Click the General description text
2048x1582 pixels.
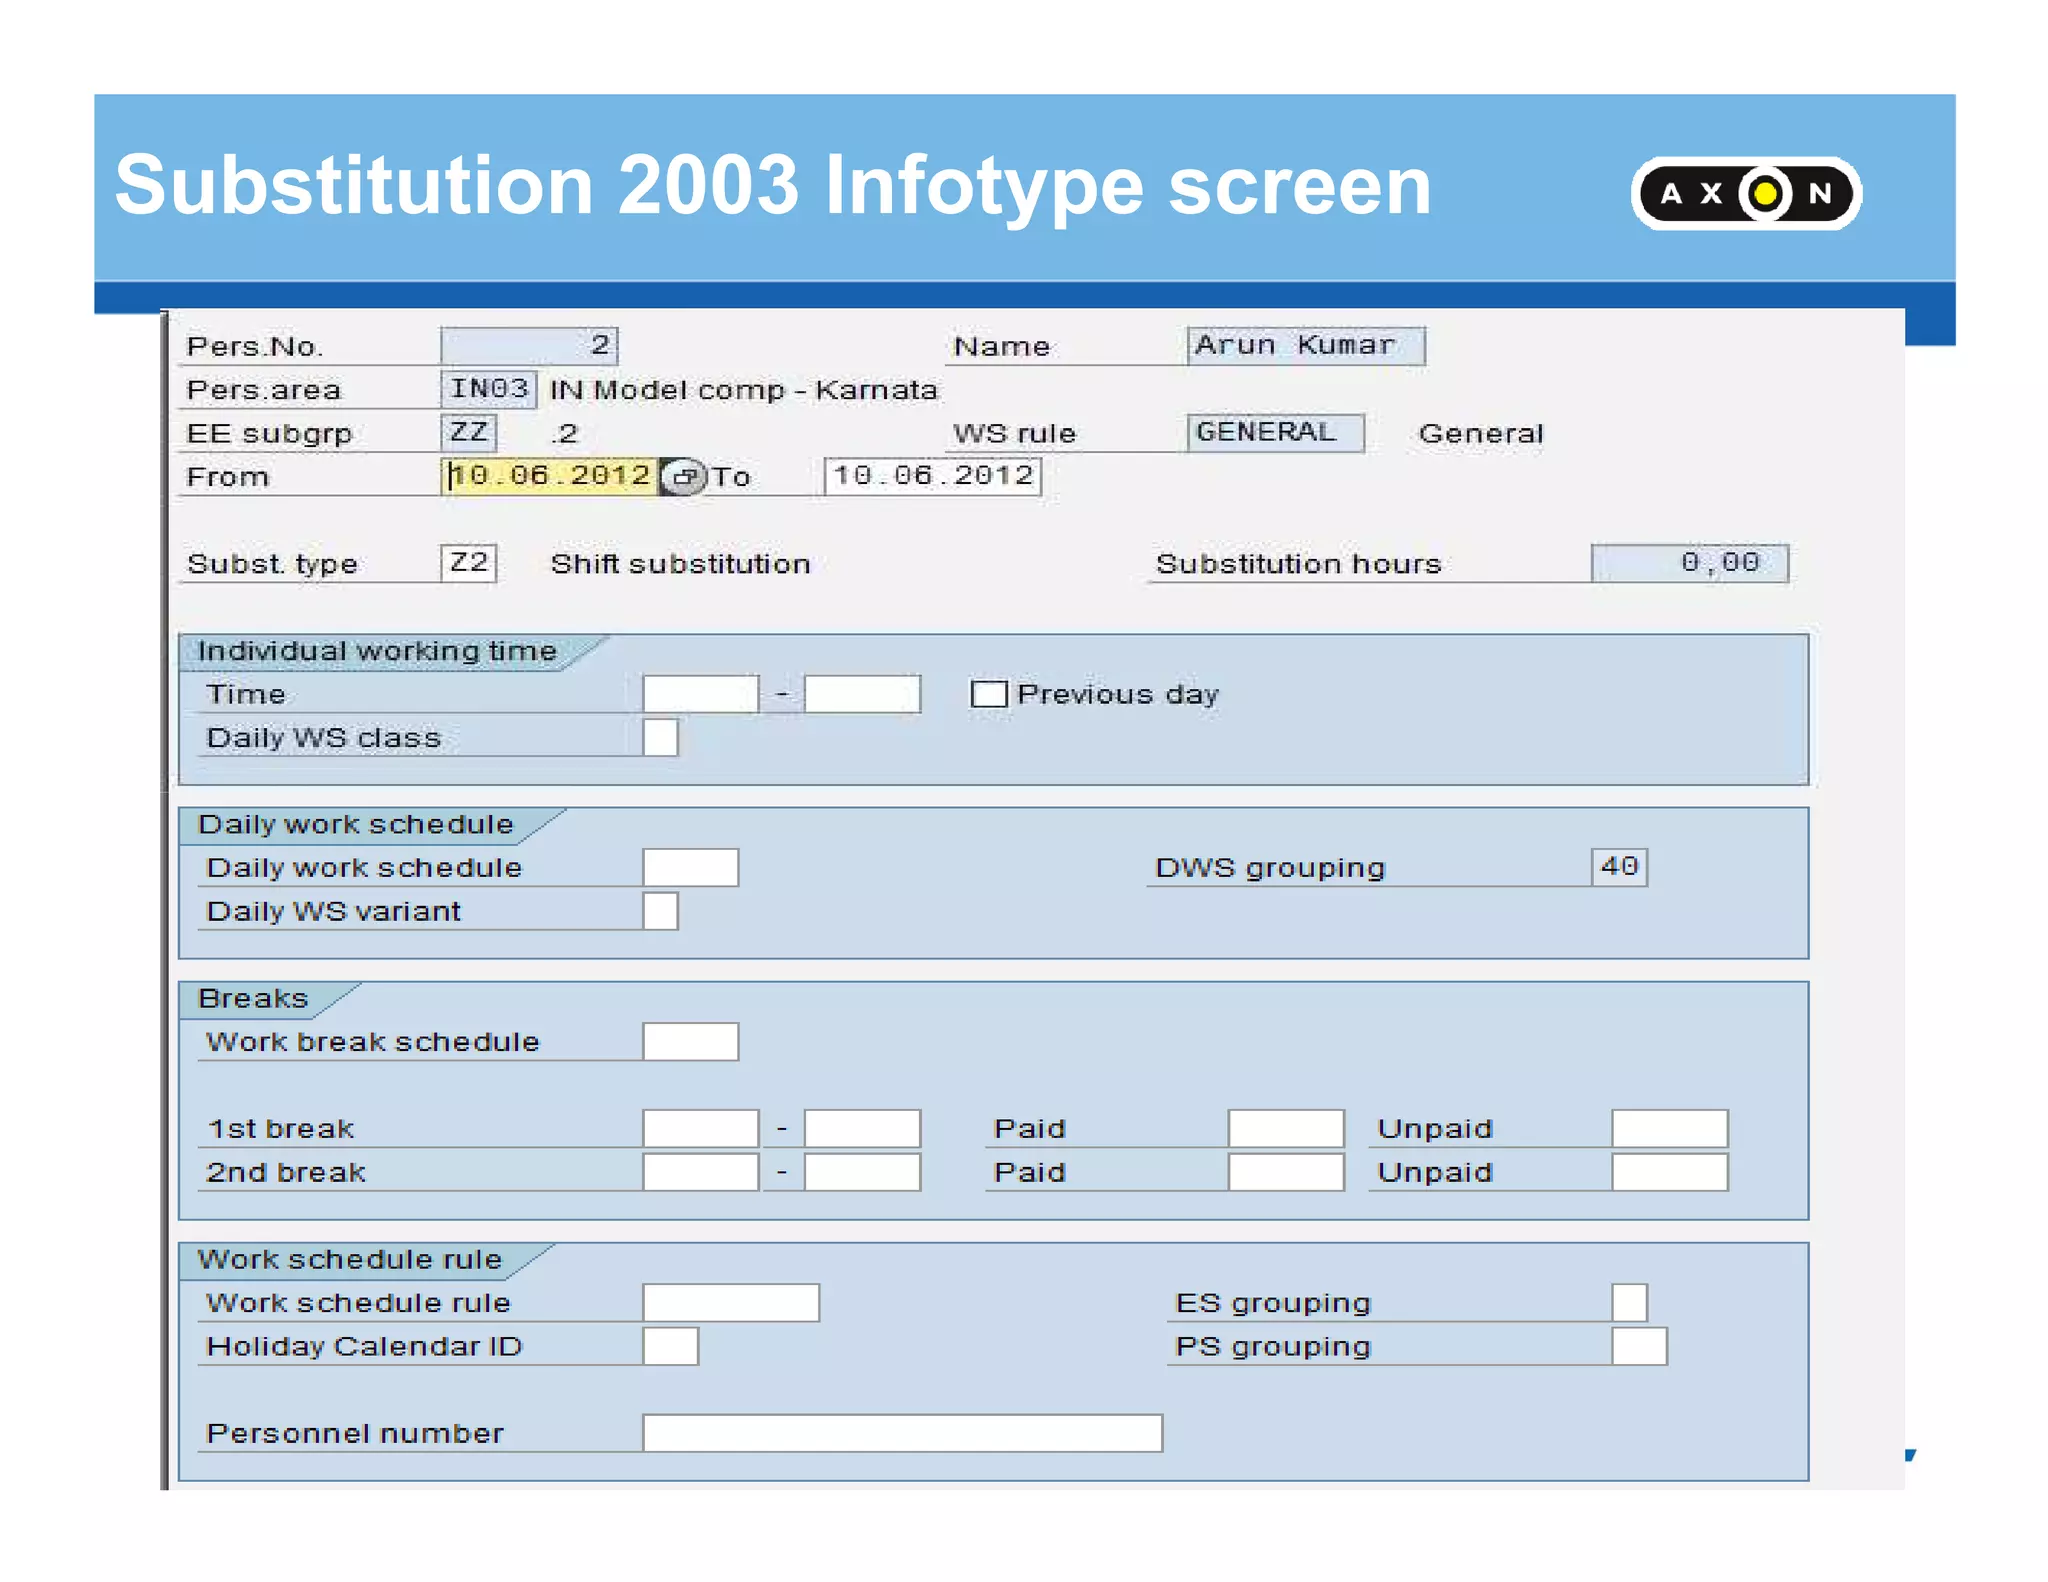click(x=1481, y=433)
